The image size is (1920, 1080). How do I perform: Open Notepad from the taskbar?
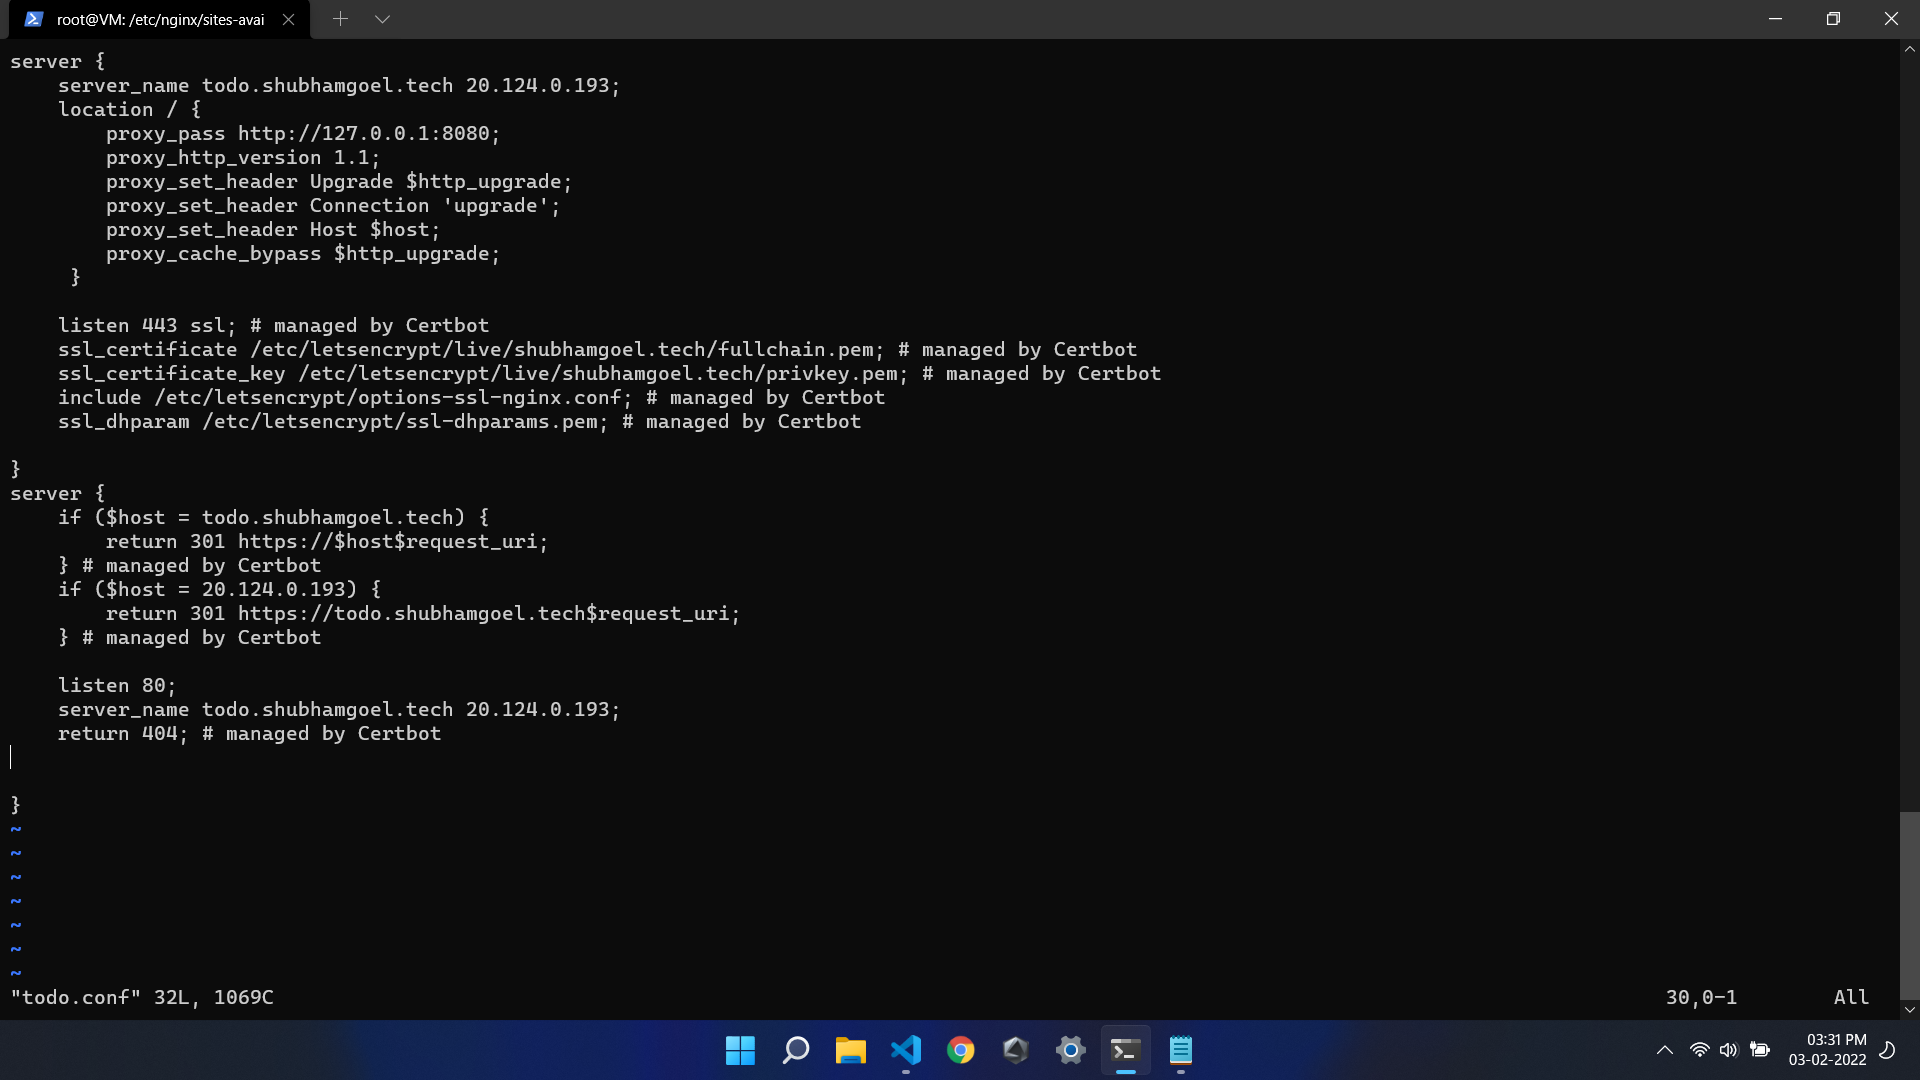click(x=1181, y=1050)
